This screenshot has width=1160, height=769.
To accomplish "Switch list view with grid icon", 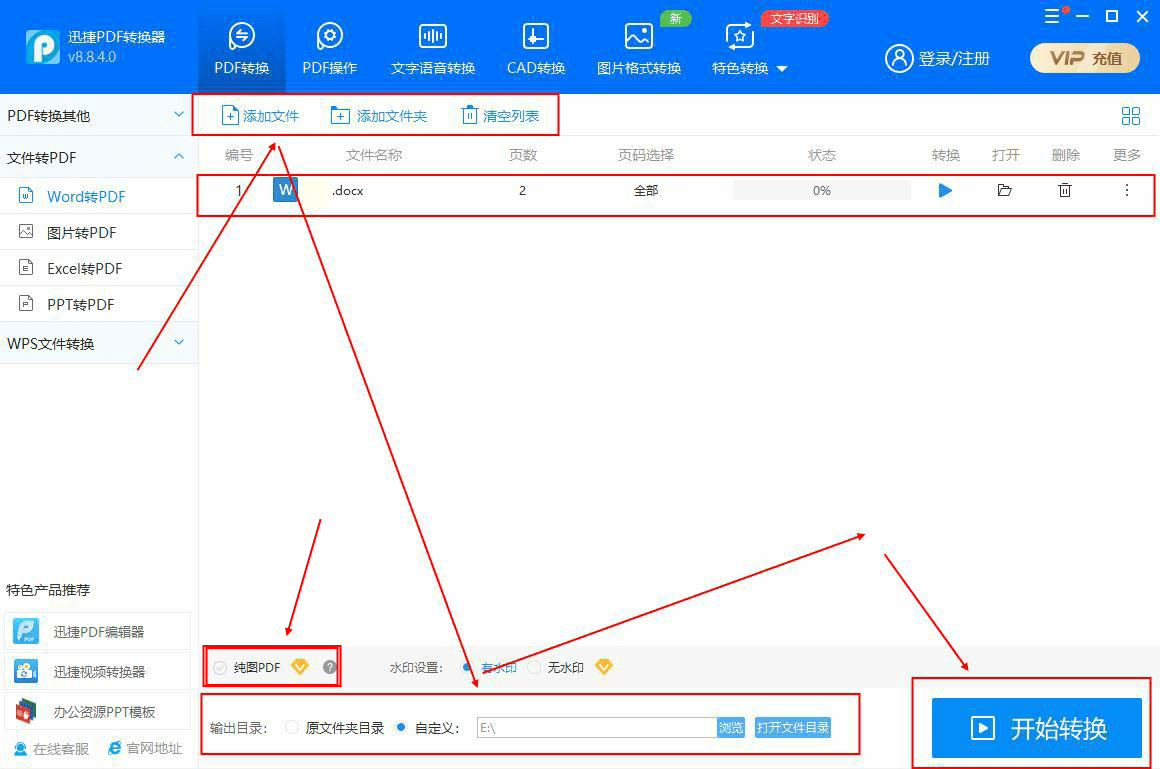I will click(x=1130, y=115).
